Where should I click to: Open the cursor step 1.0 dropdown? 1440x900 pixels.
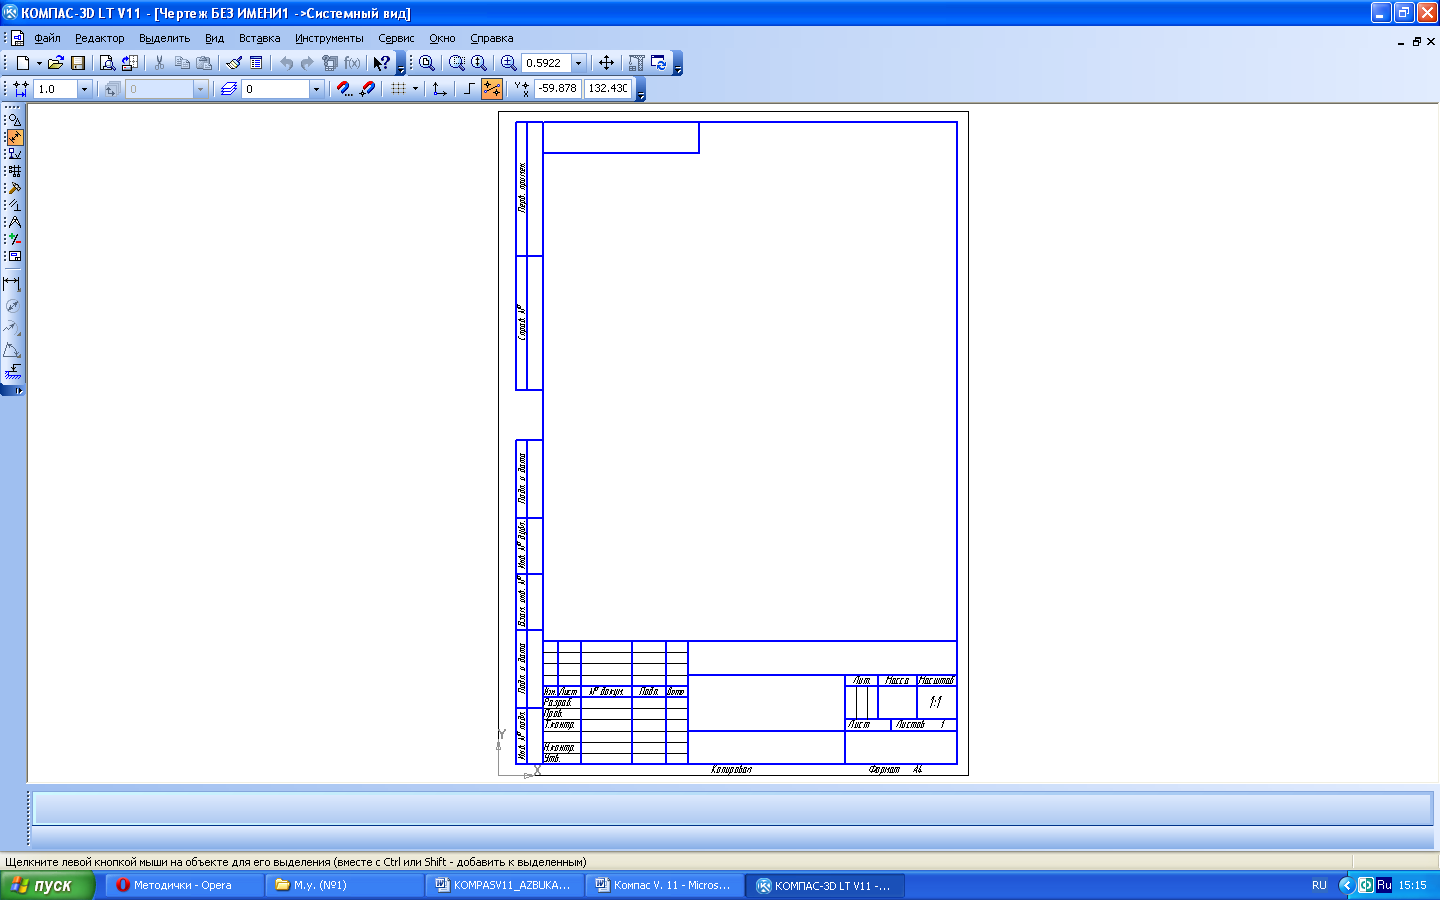click(84, 89)
